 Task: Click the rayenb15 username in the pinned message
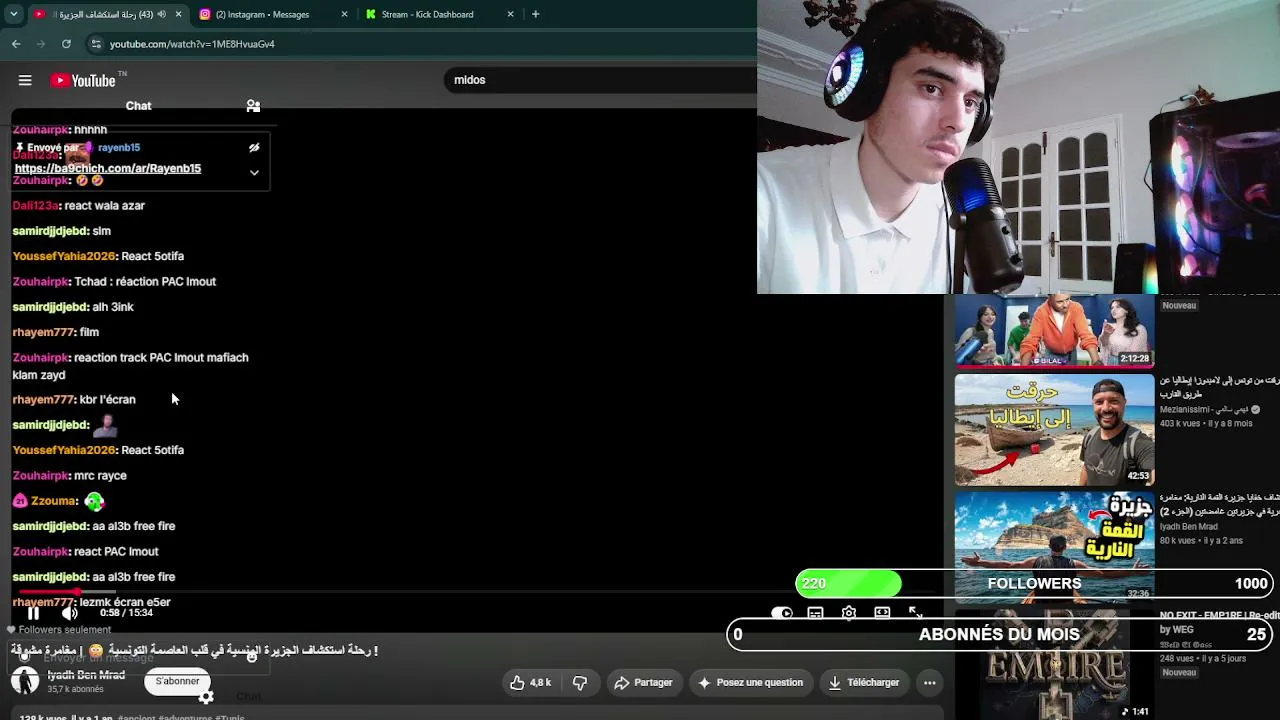[119, 148]
